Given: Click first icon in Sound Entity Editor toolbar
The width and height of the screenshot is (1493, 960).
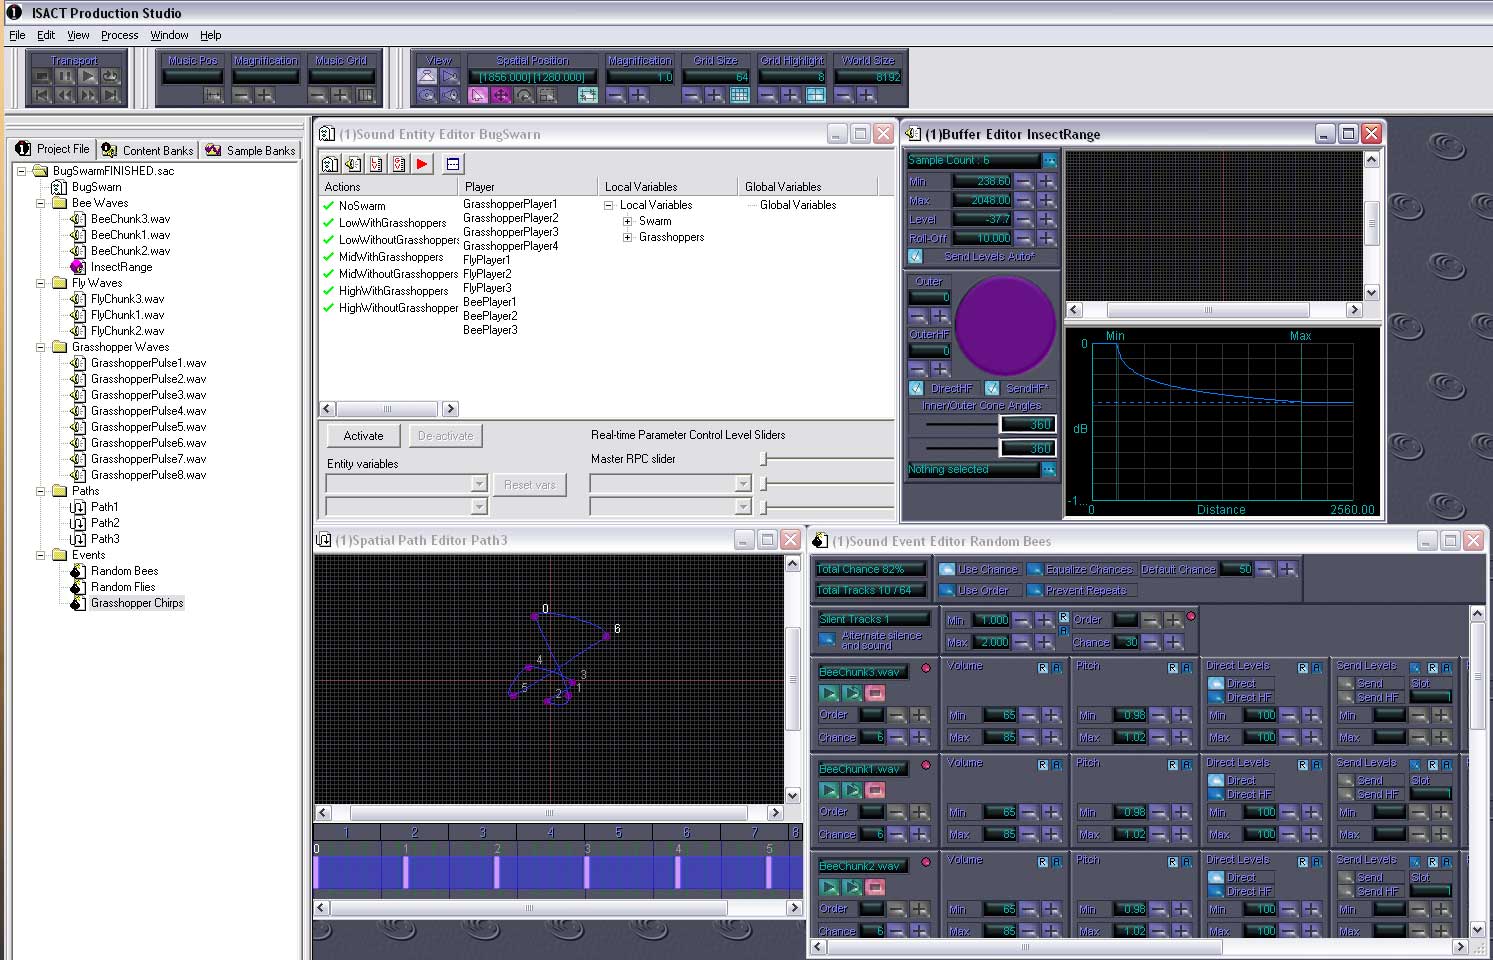Looking at the screenshot, I should pos(331,164).
